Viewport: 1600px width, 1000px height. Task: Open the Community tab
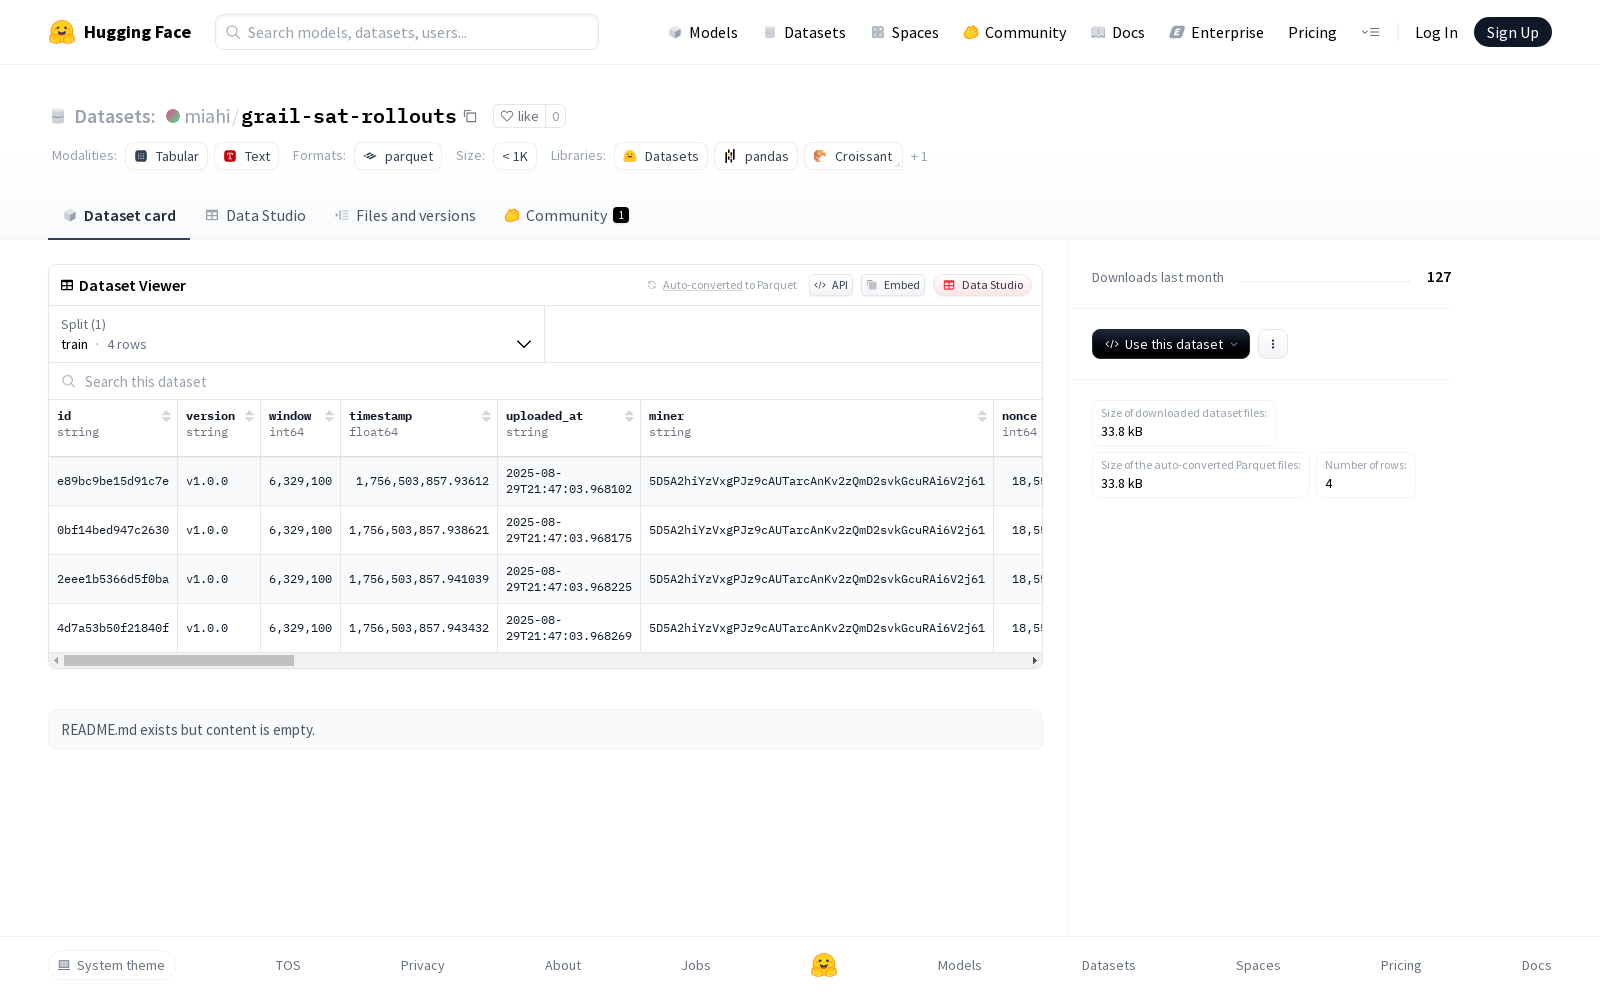566,216
